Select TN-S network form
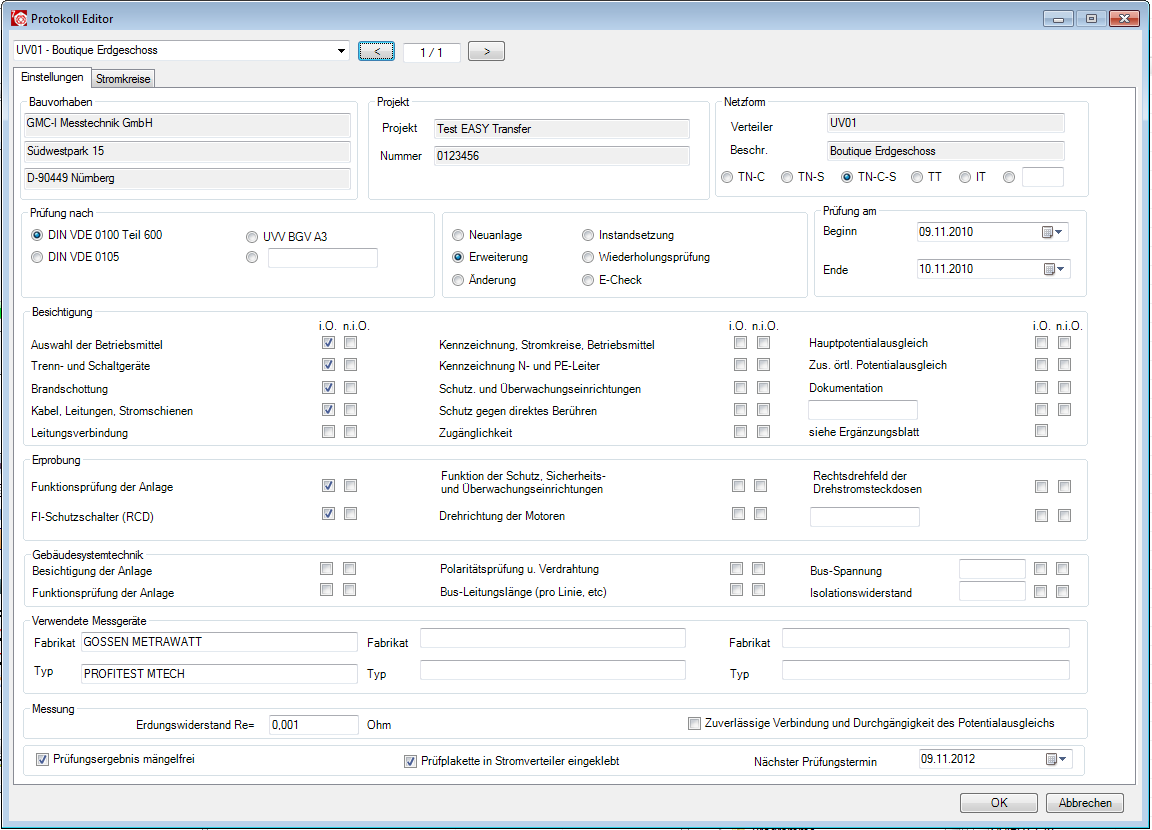 787,177
